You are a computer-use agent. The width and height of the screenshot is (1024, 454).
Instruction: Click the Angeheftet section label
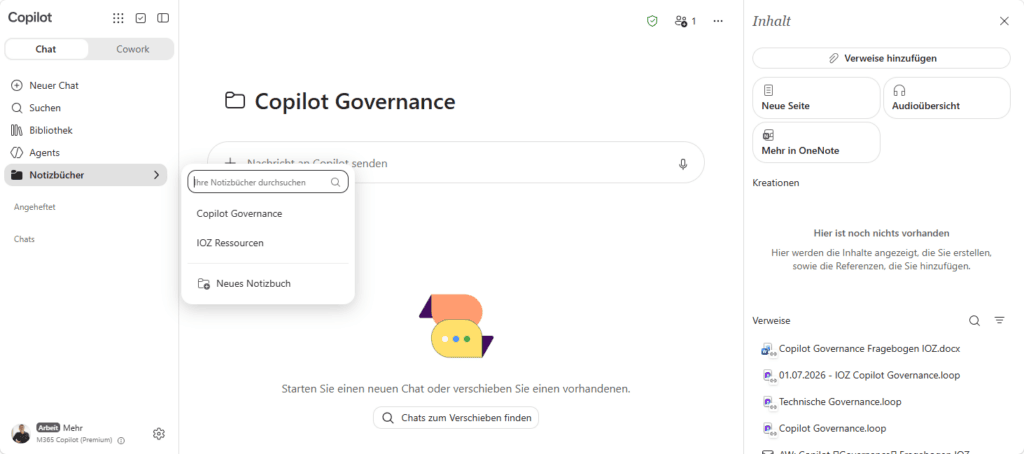tap(35, 207)
